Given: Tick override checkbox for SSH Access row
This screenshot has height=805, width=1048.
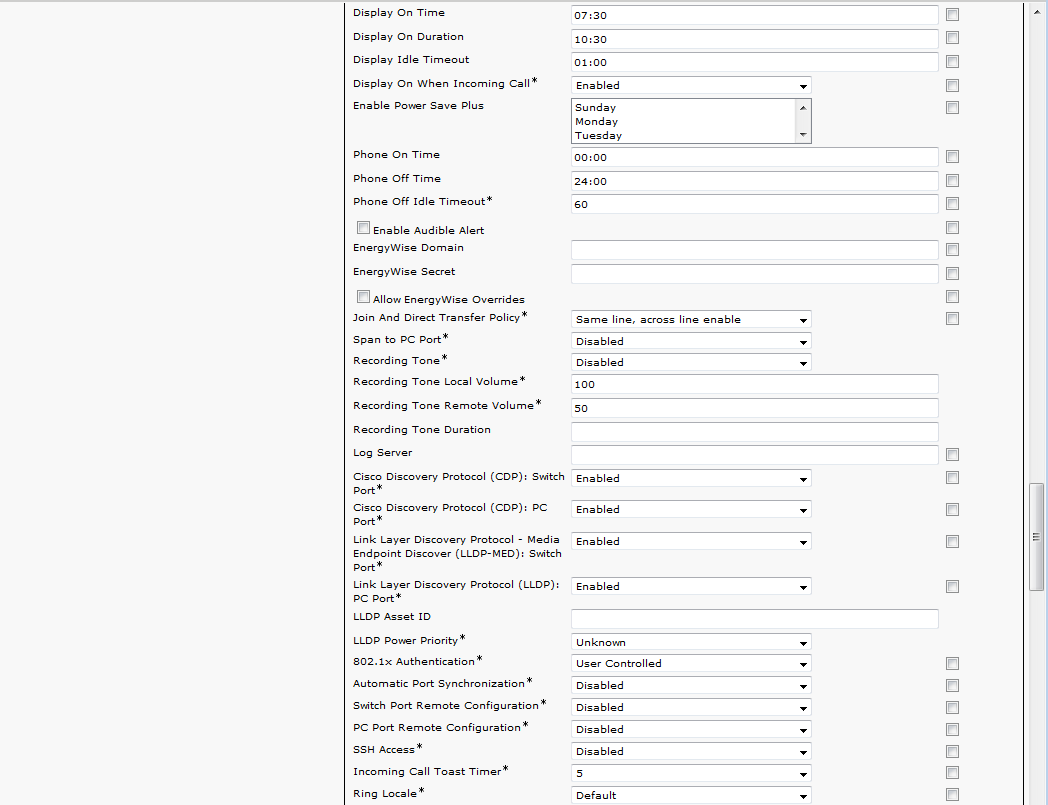Looking at the screenshot, I should pos(952,751).
